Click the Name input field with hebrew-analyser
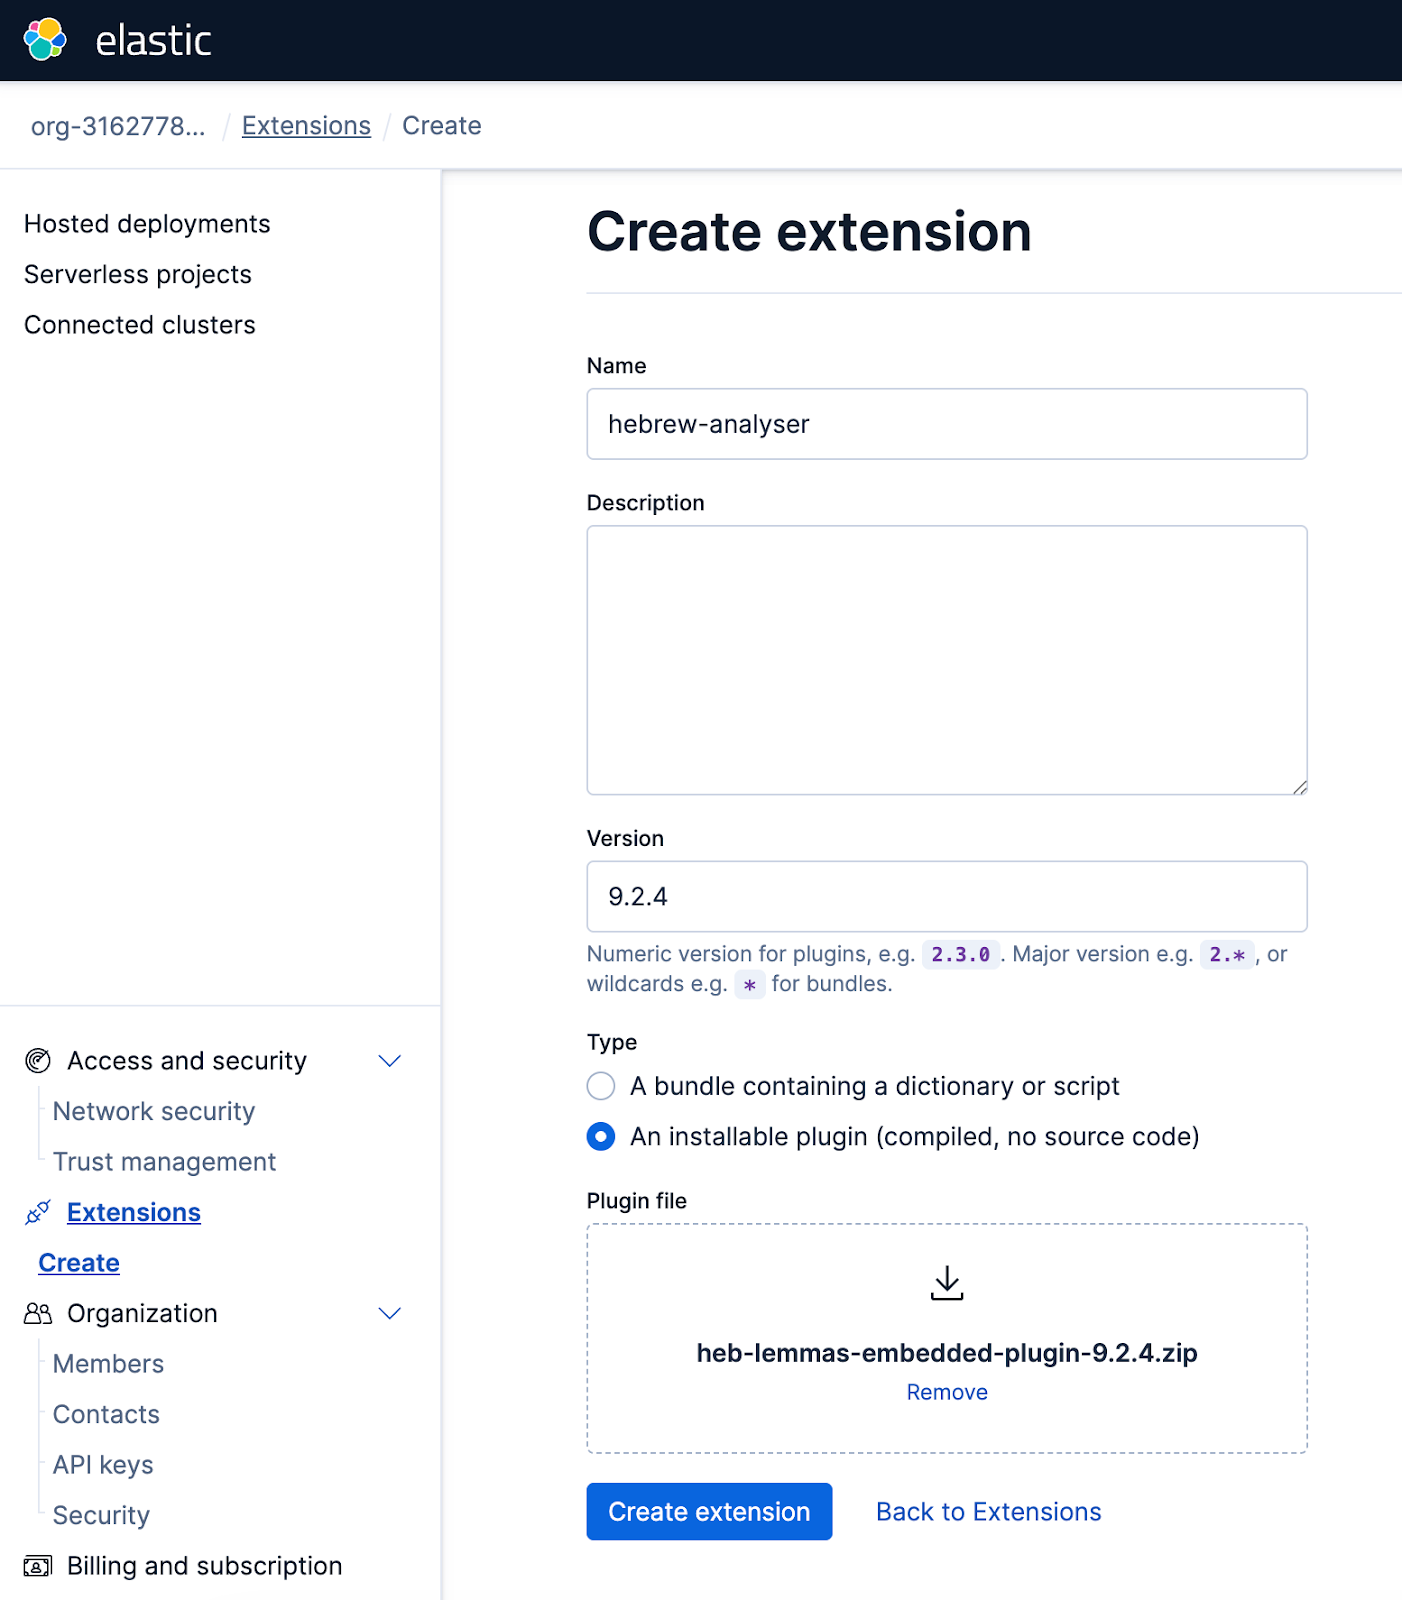Viewport: 1402px width, 1600px height. 947,424
